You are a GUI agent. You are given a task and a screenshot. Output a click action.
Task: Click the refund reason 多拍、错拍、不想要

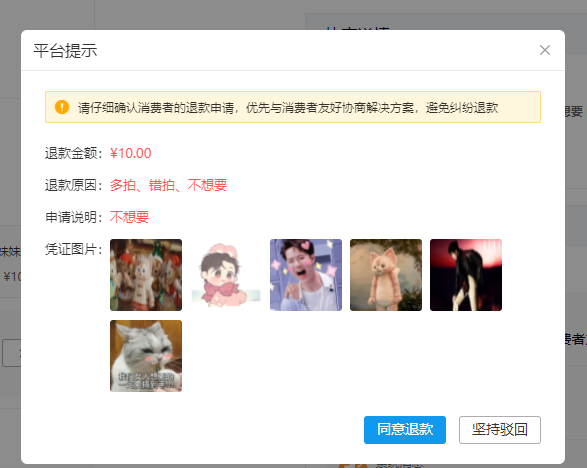(x=168, y=185)
